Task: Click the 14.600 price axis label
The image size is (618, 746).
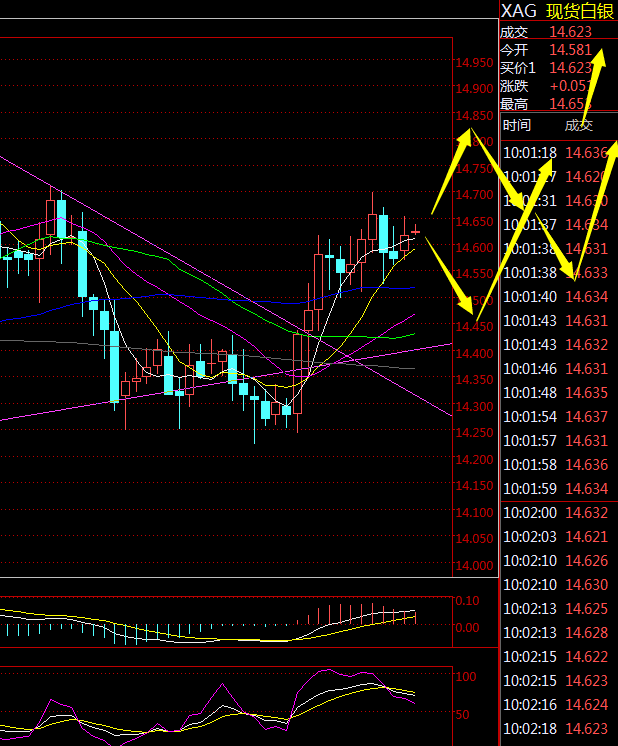Action: pos(474,247)
